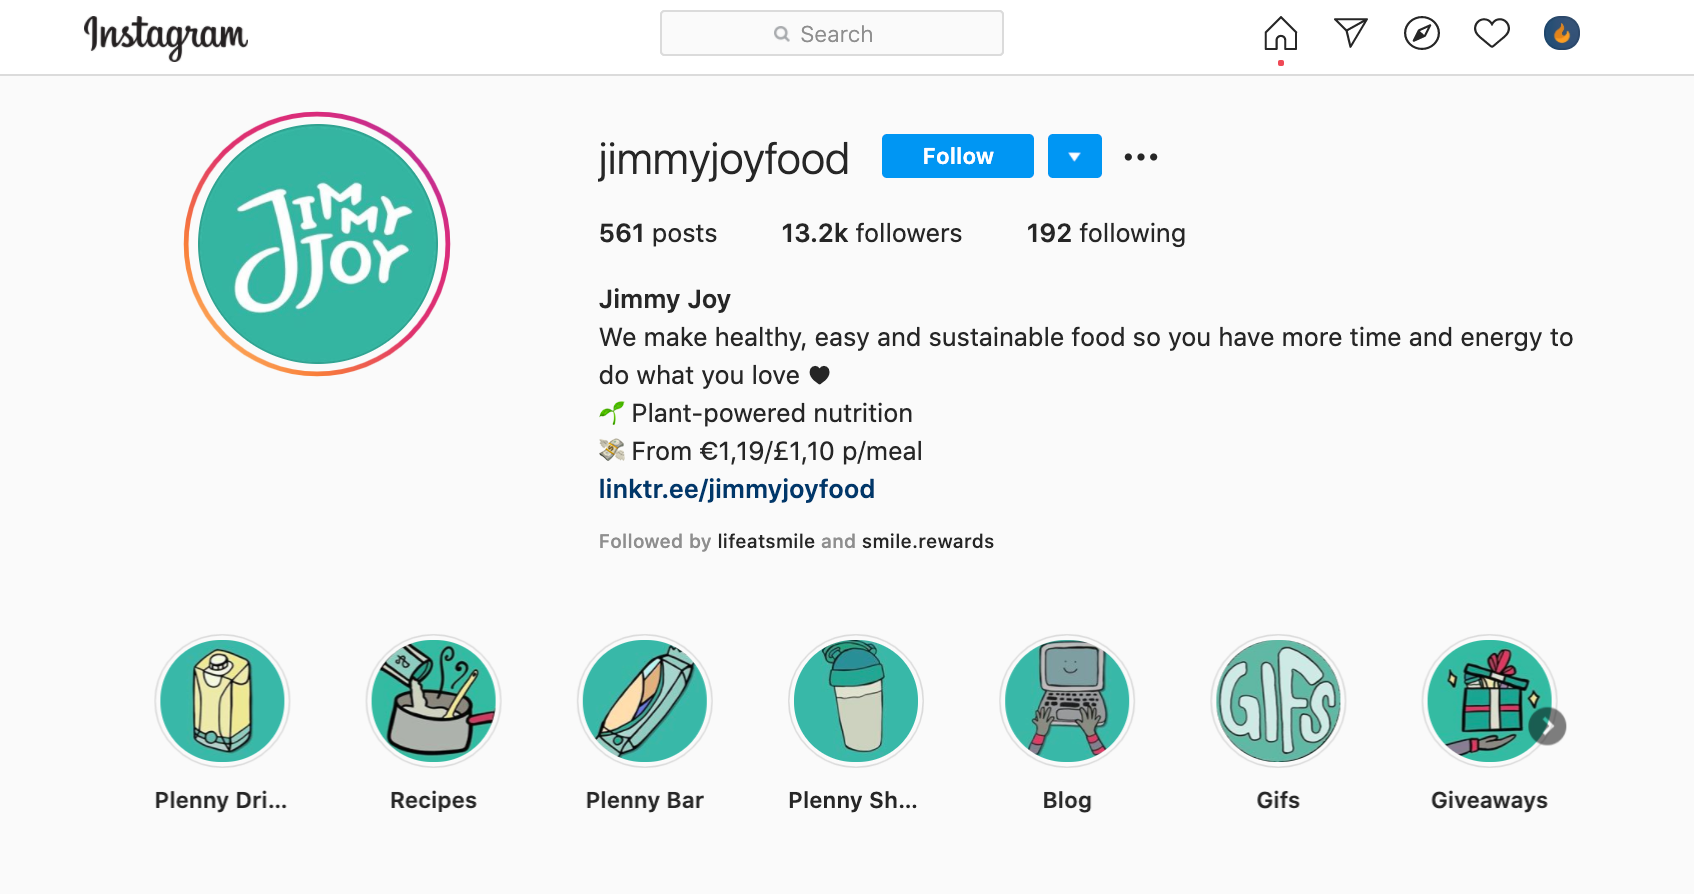Open the Explore compass icon
Image resolution: width=1694 pixels, height=894 pixels.
click(x=1421, y=33)
